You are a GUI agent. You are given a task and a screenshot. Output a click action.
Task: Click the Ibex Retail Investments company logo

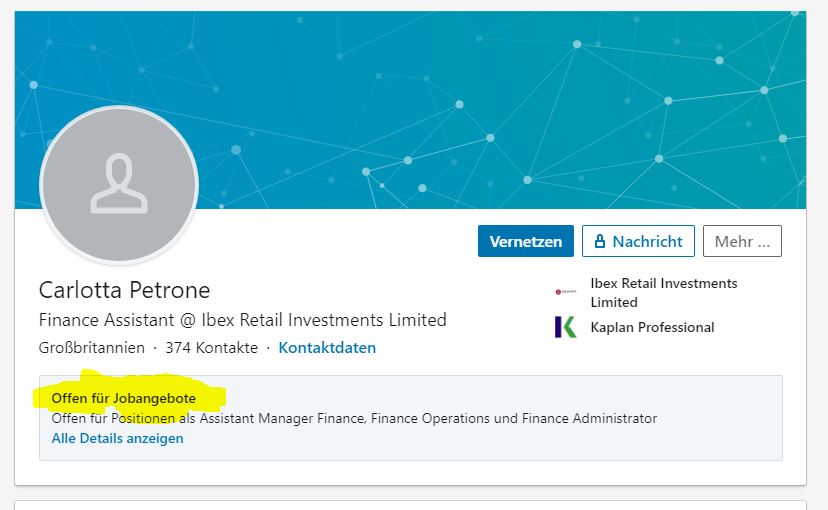pyautogui.click(x=566, y=292)
